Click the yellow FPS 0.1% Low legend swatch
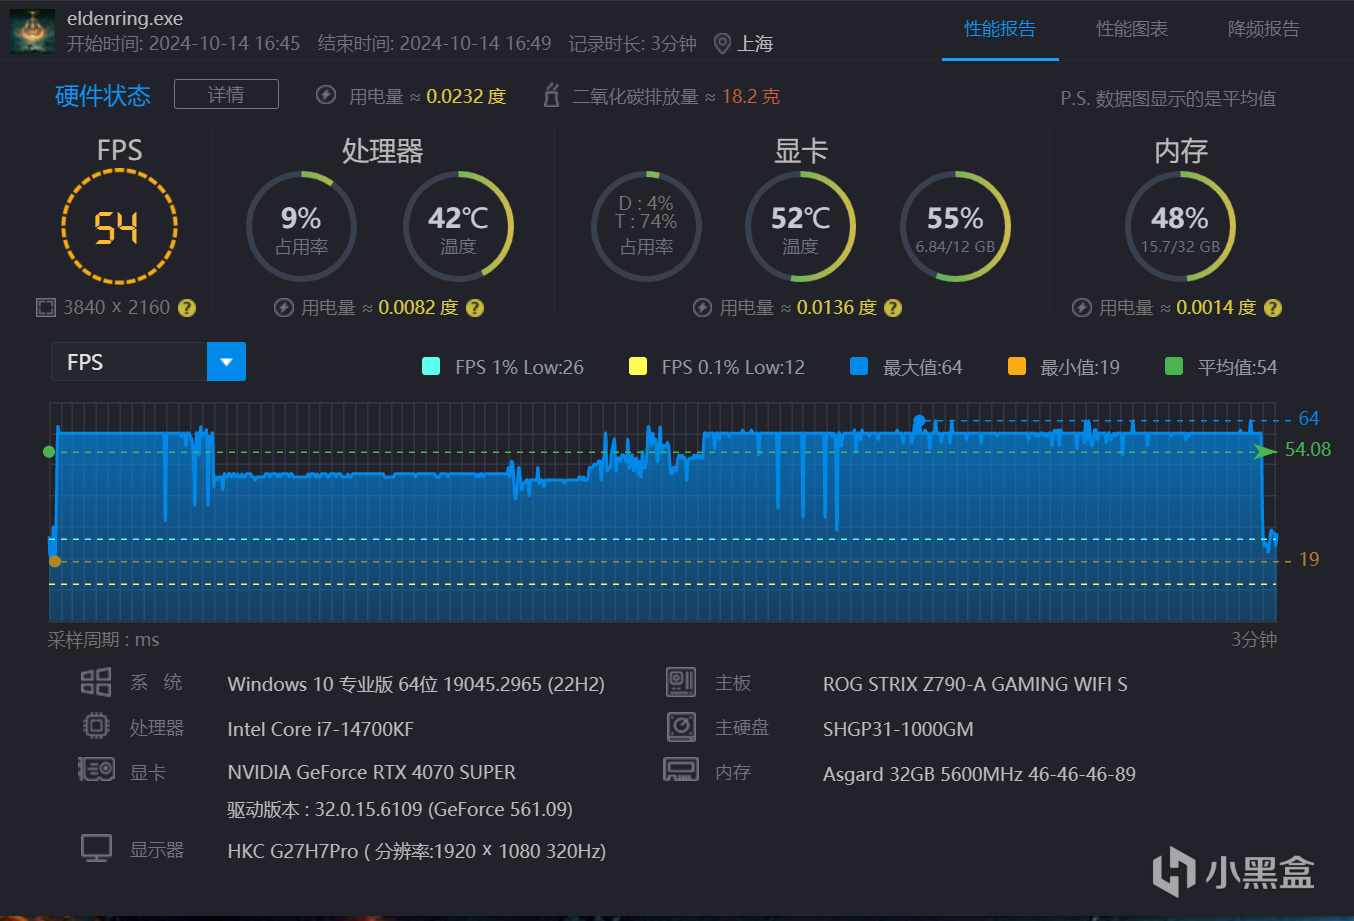This screenshot has width=1354, height=921. click(x=638, y=366)
